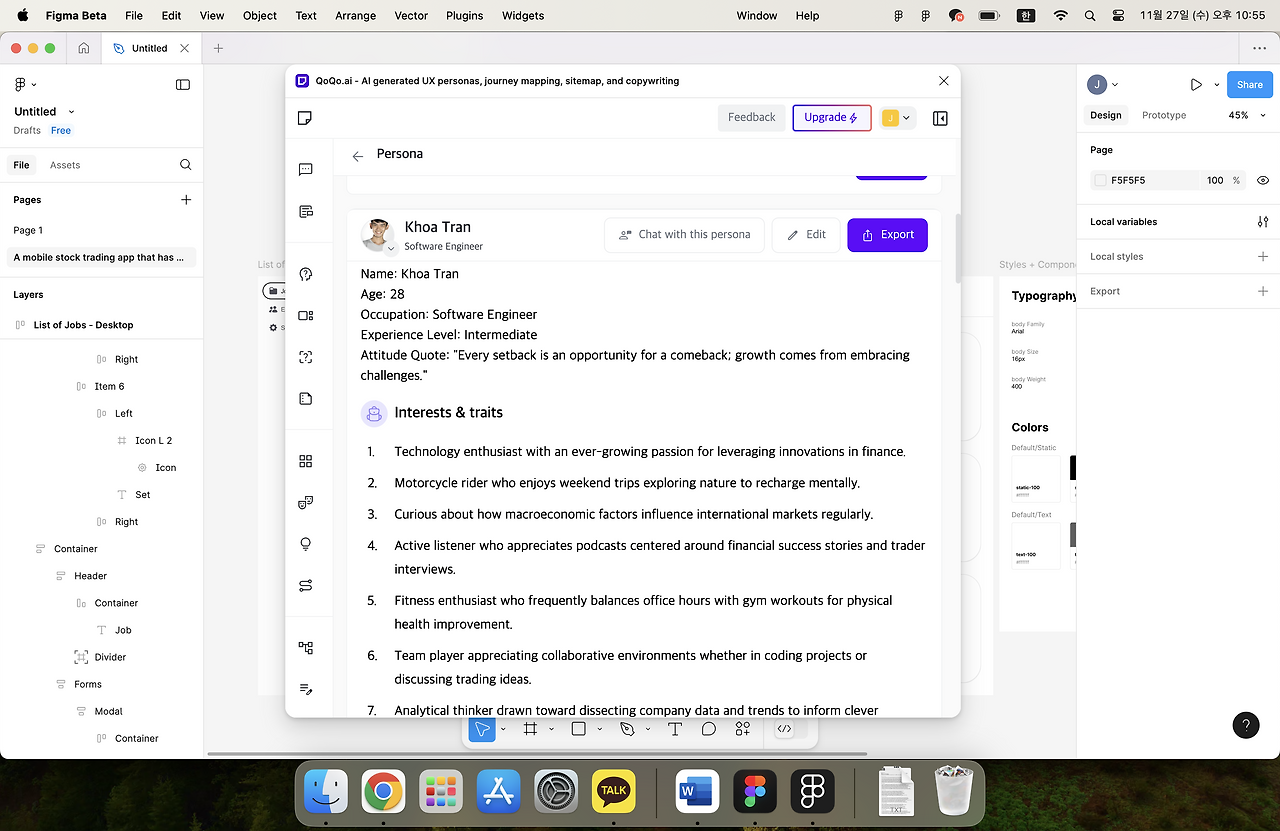Click the sticky note icon atop QoQo sidebar
Image resolution: width=1280 pixels, height=831 pixels.
coord(305,118)
